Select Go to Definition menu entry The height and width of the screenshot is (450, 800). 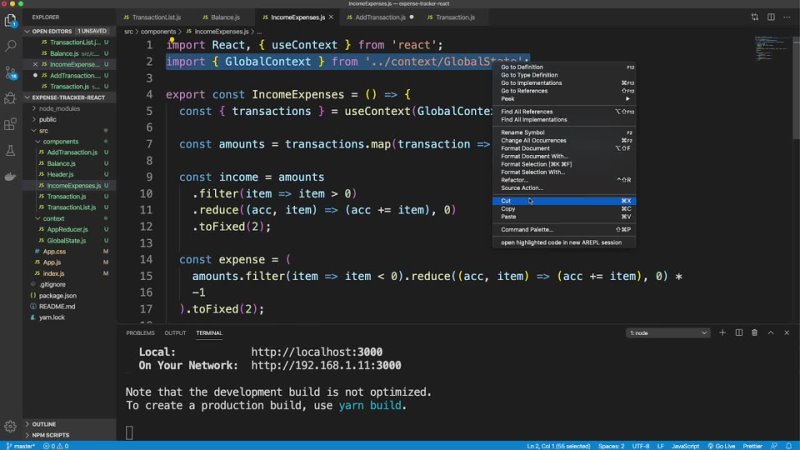pyautogui.click(x=564, y=67)
